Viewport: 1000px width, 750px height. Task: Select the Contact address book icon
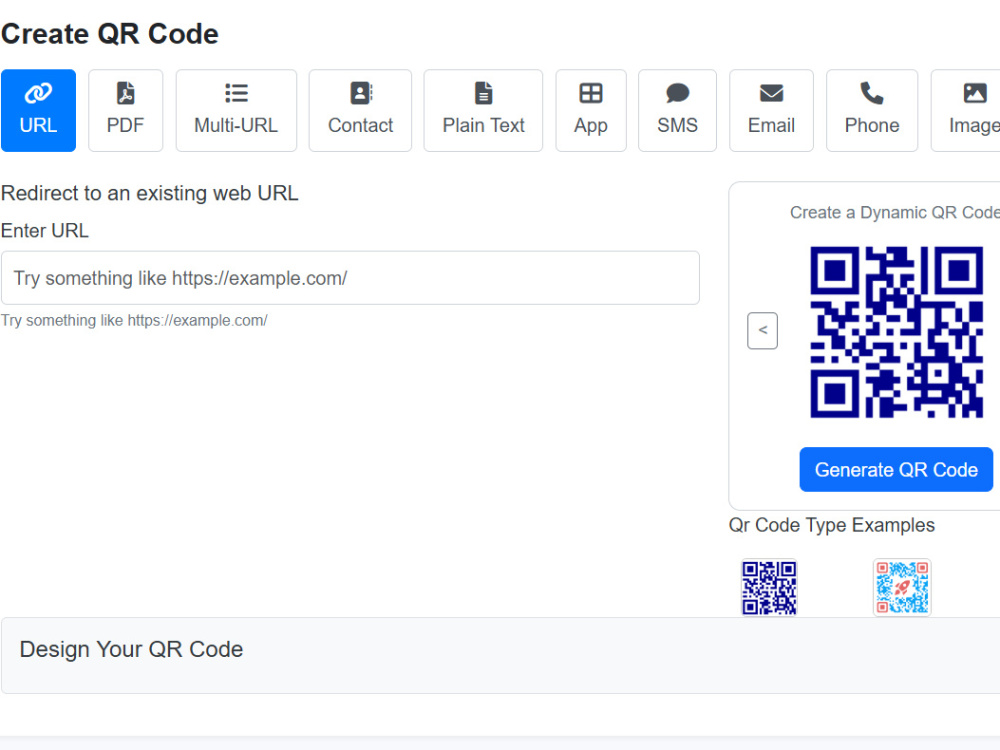click(x=361, y=93)
